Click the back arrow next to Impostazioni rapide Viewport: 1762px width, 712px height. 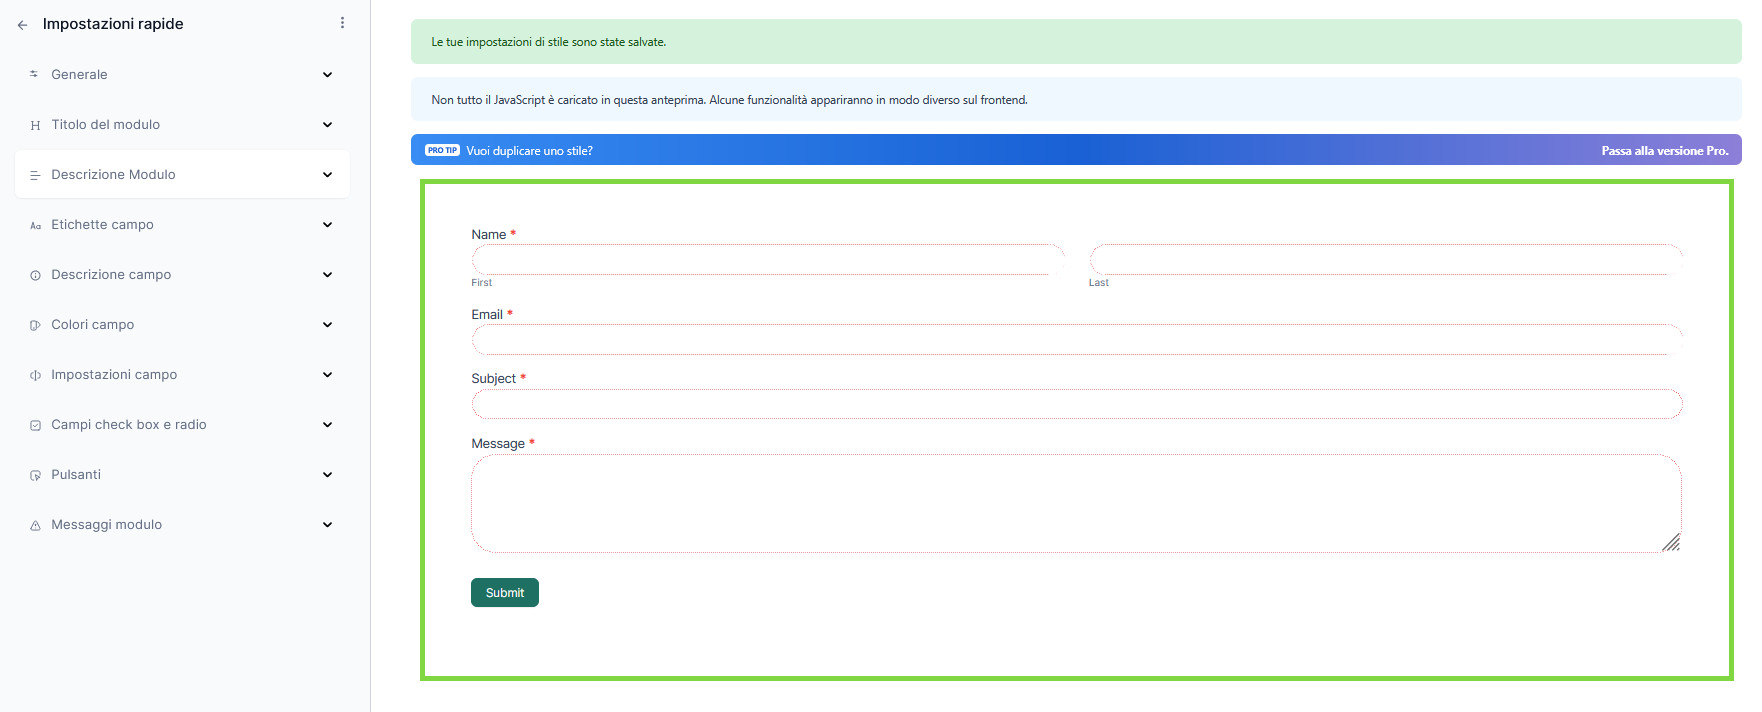[22, 25]
